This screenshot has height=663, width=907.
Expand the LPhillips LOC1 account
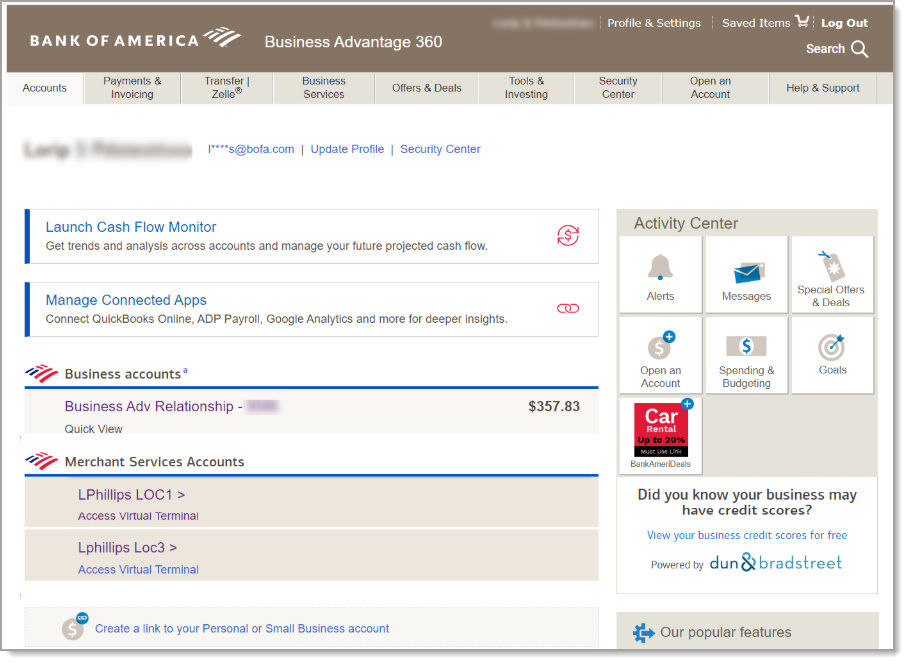[x=131, y=494]
